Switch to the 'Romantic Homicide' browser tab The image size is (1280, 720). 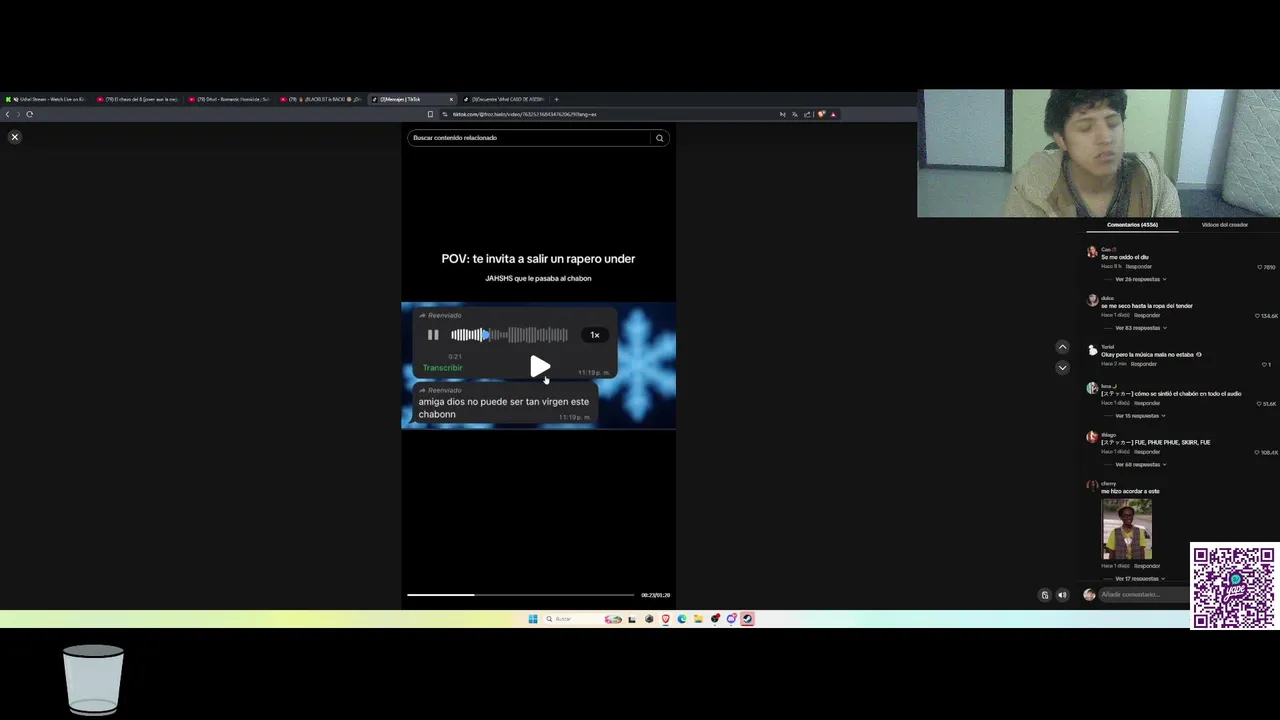[232, 99]
